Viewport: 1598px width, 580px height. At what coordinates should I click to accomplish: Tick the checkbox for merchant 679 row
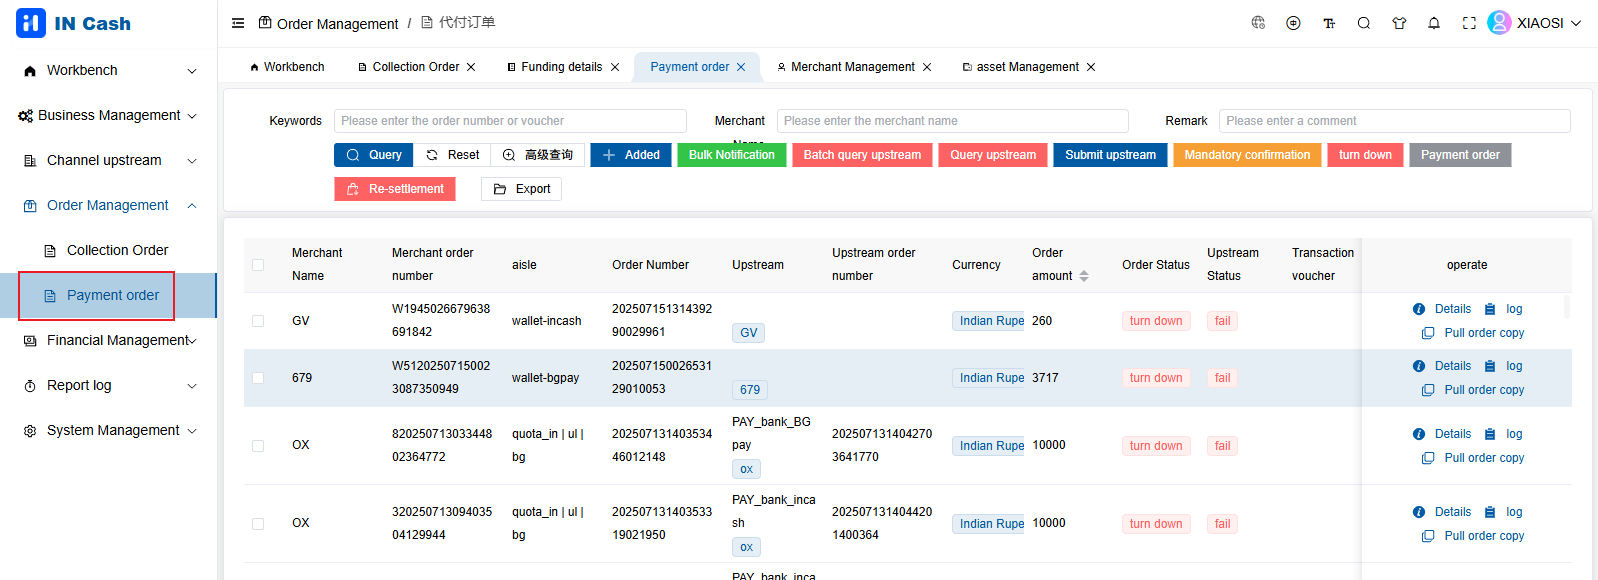(x=258, y=378)
